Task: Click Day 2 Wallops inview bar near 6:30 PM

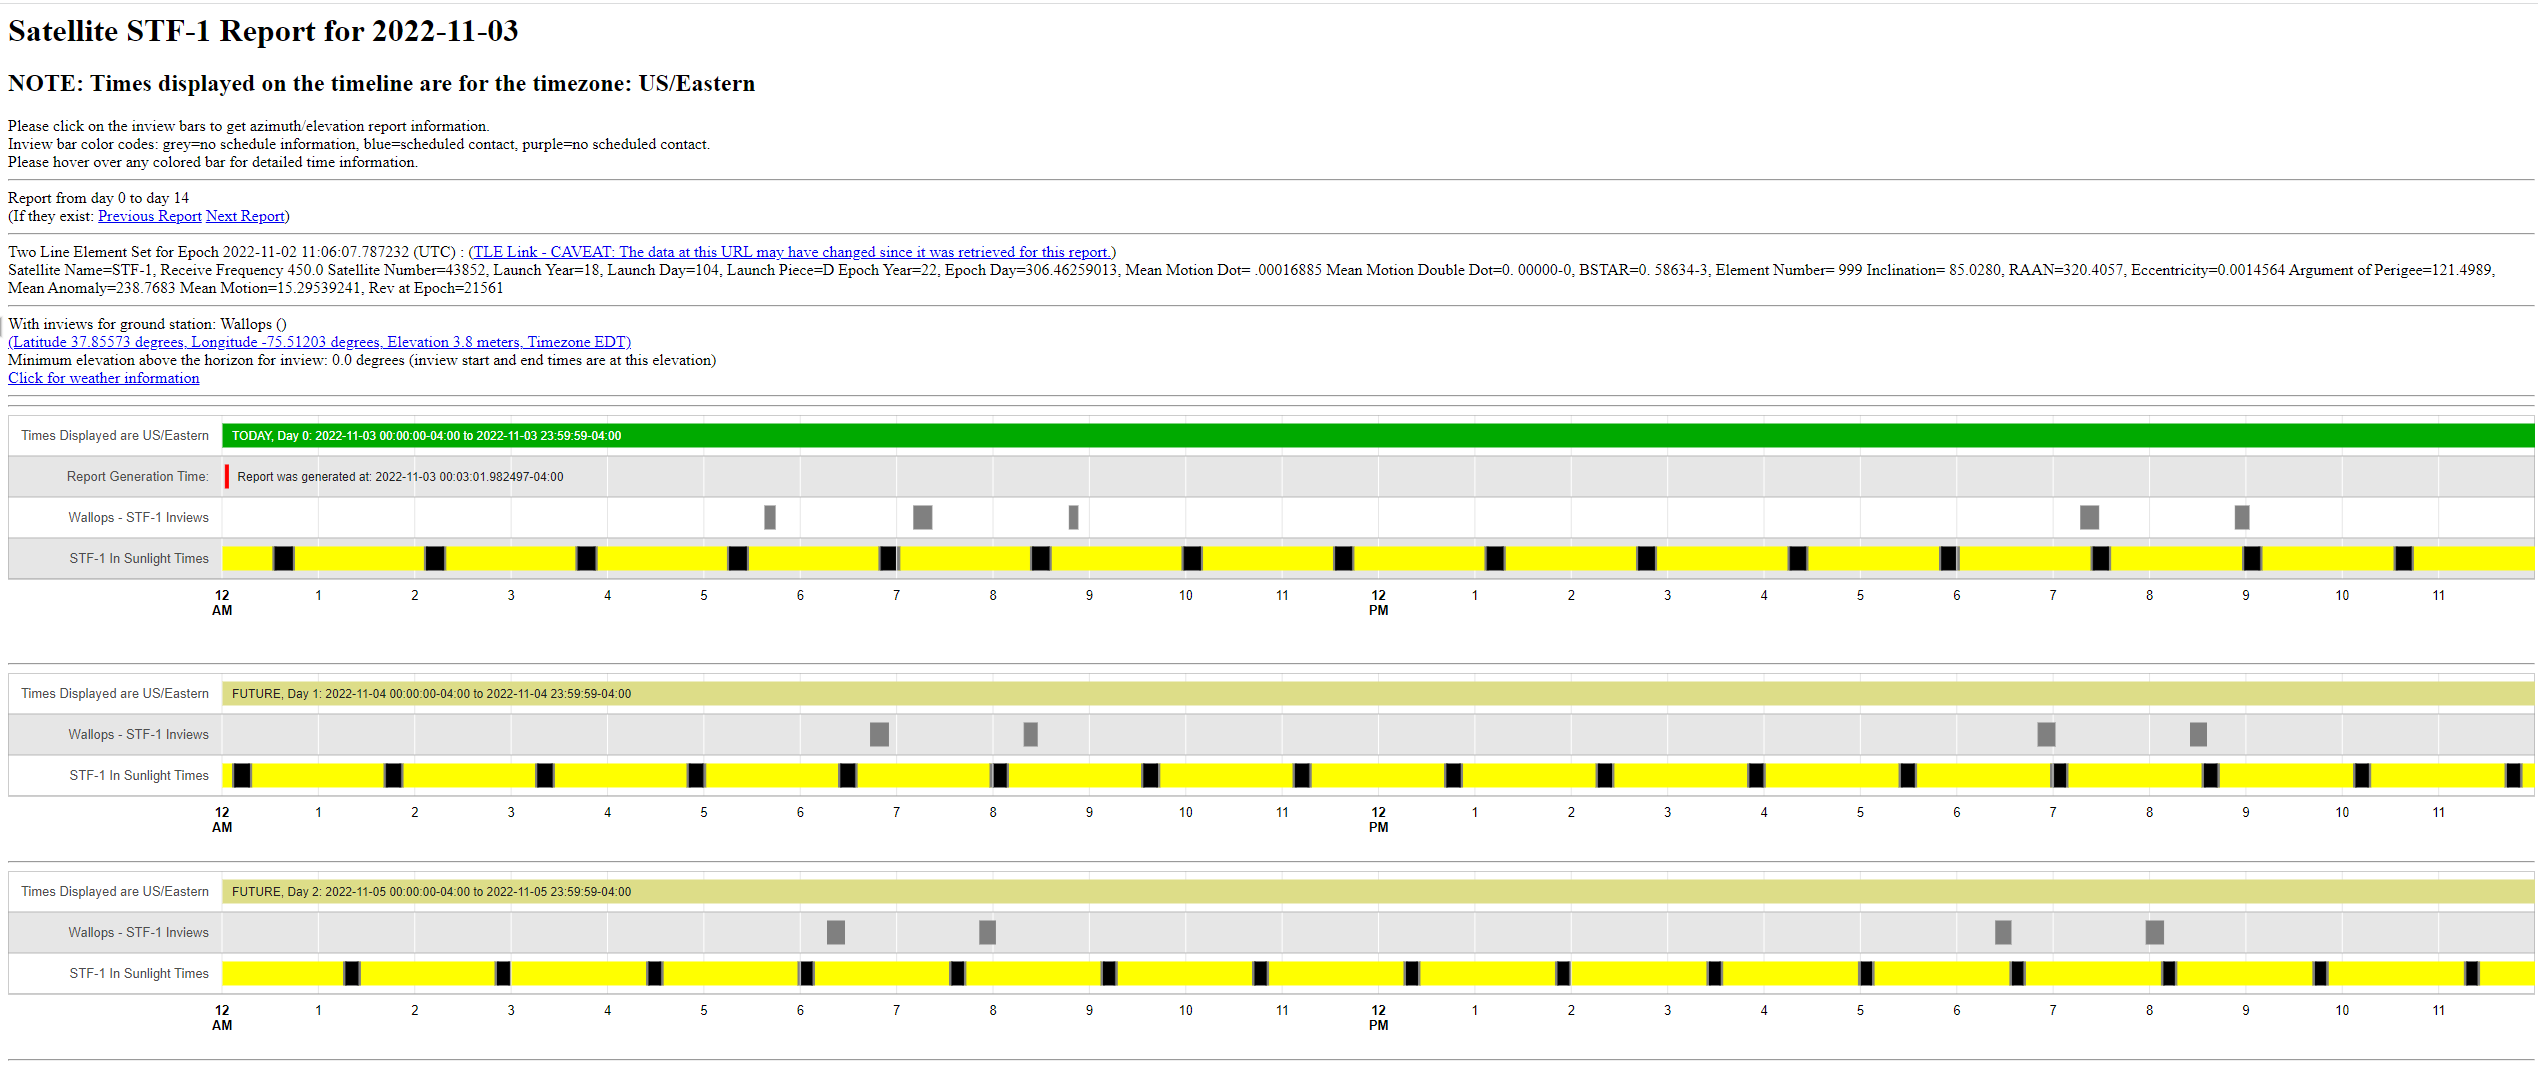Action: point(2003,932)
